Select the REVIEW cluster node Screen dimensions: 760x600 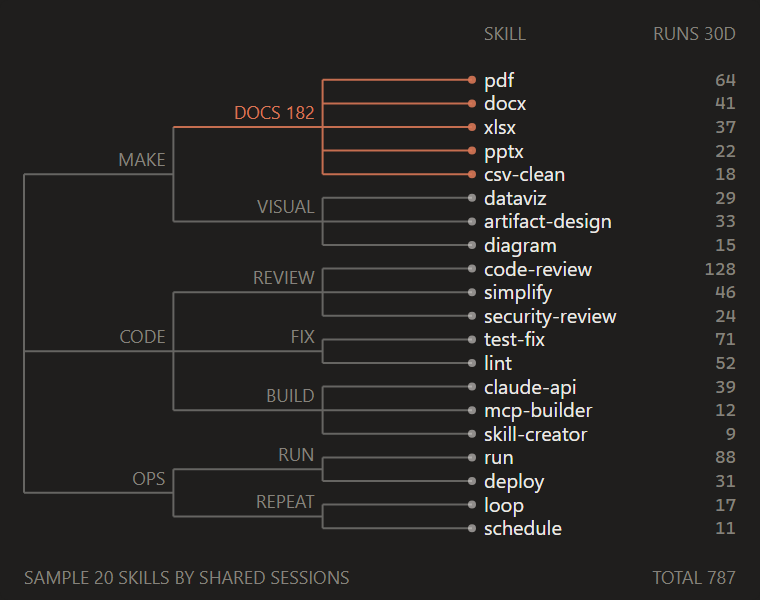284,278
